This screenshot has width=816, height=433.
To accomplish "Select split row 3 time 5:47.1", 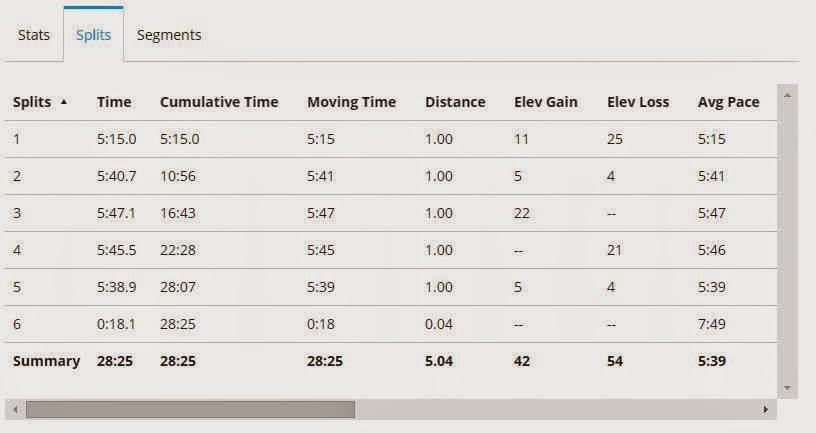I will [115, 213].
